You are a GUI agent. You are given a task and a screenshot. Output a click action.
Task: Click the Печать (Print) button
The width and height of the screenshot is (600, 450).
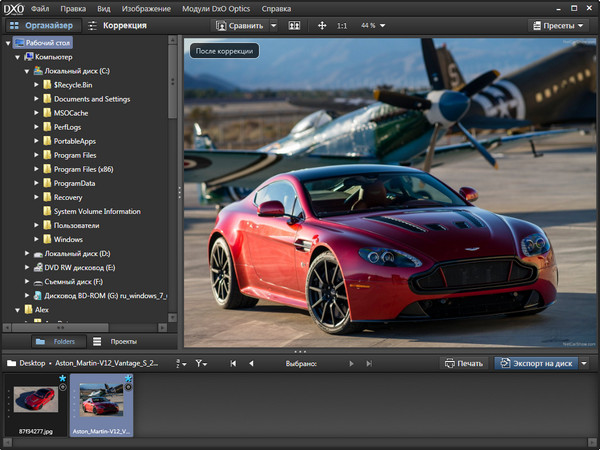(465, 363)
